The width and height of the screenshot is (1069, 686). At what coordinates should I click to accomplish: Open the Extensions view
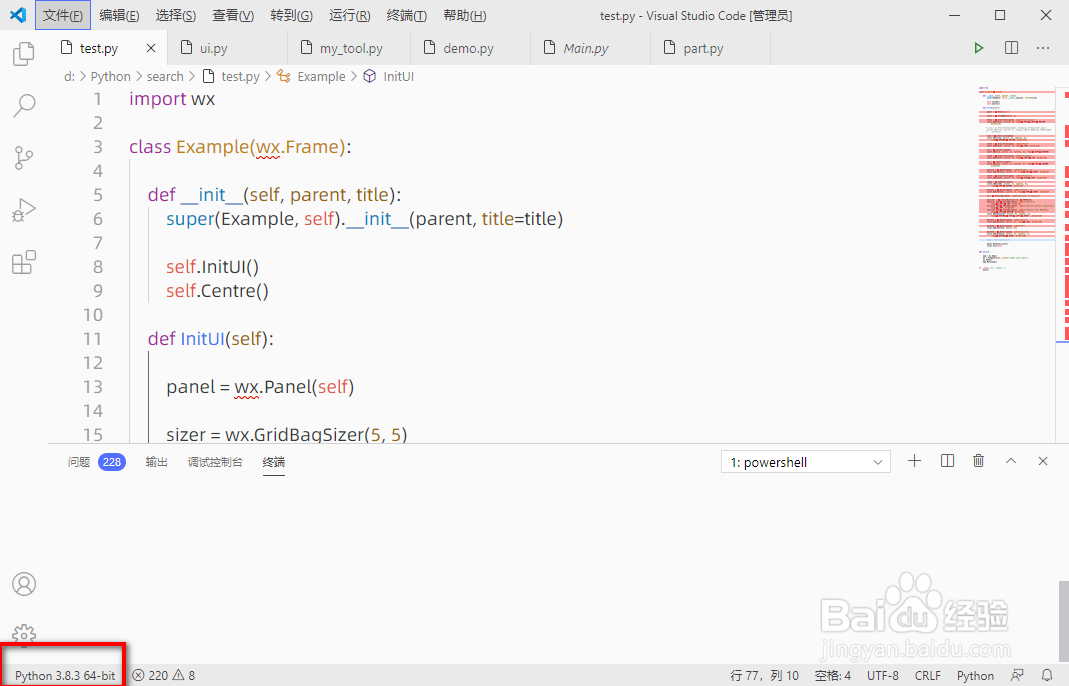point(24,264)
